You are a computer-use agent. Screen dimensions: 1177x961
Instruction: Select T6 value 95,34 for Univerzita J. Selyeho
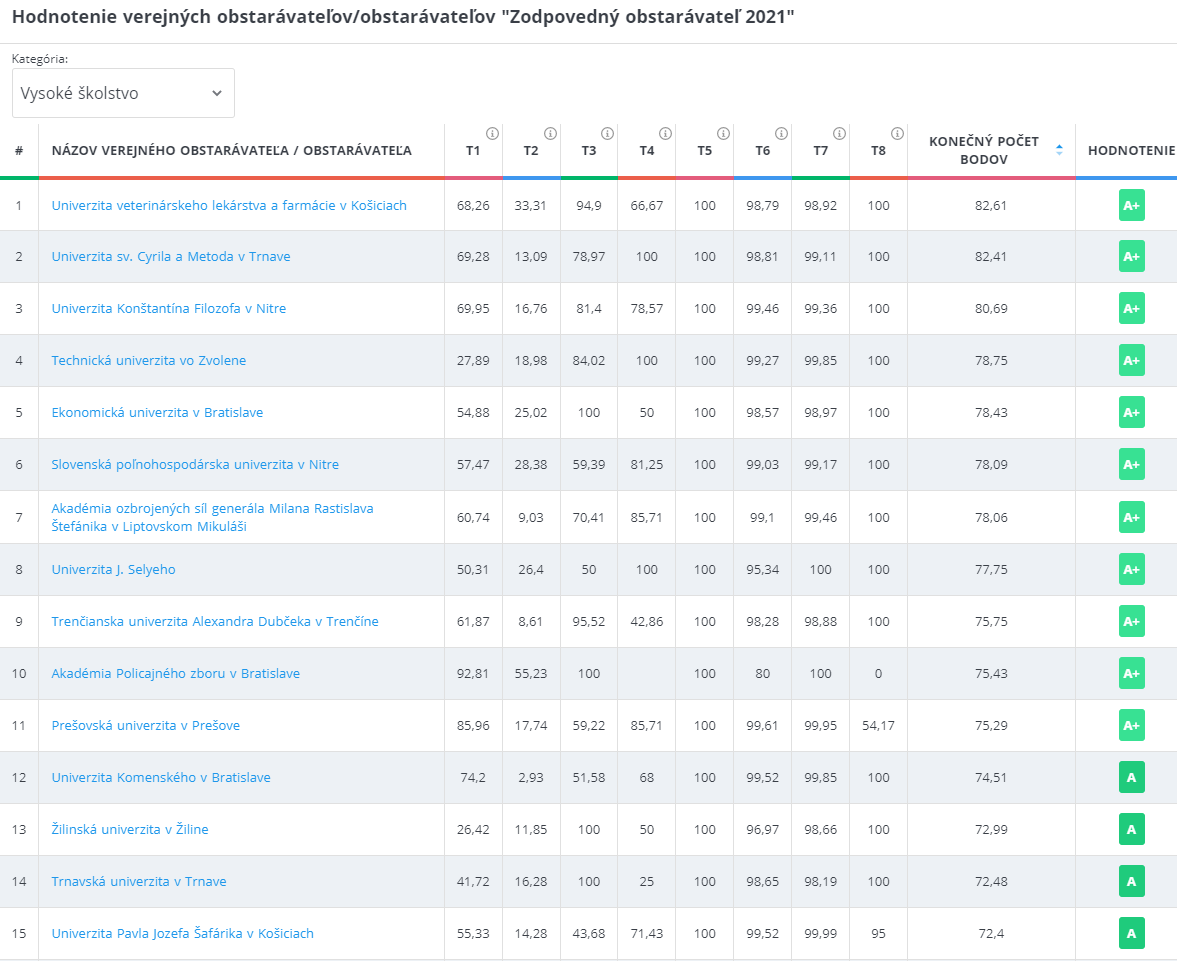pos(763,569)
